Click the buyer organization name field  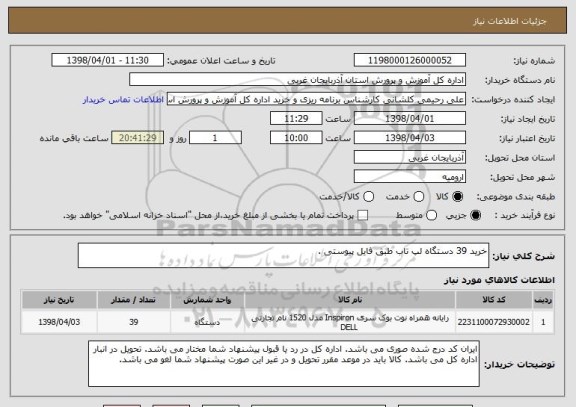tap(298, 80)
